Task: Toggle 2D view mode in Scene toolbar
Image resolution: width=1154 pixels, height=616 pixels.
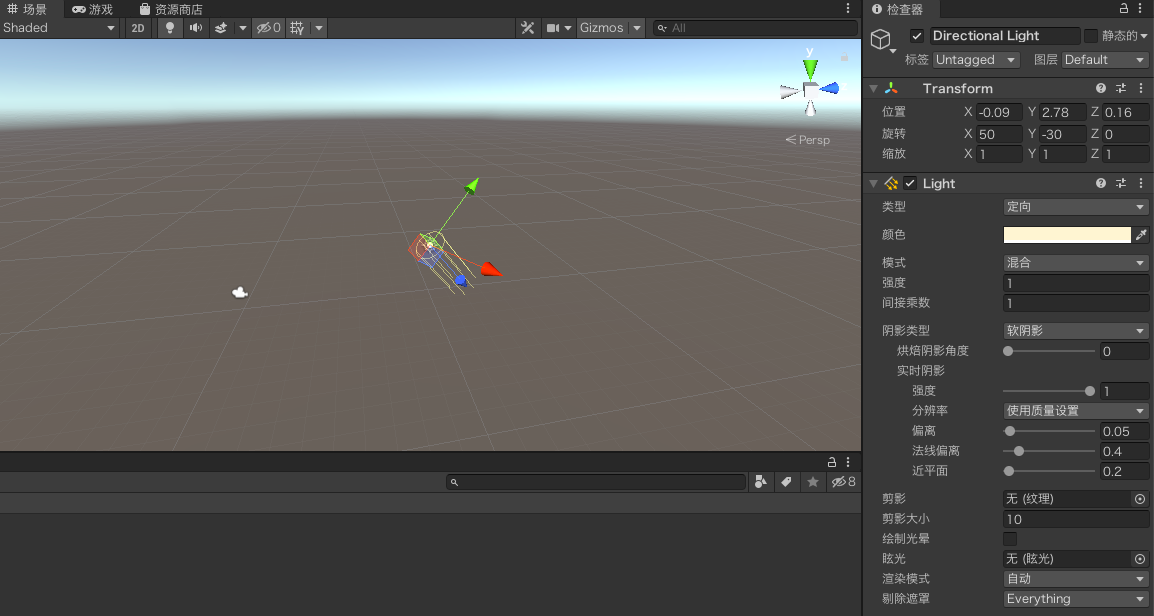Action: (x=137, y=28)
